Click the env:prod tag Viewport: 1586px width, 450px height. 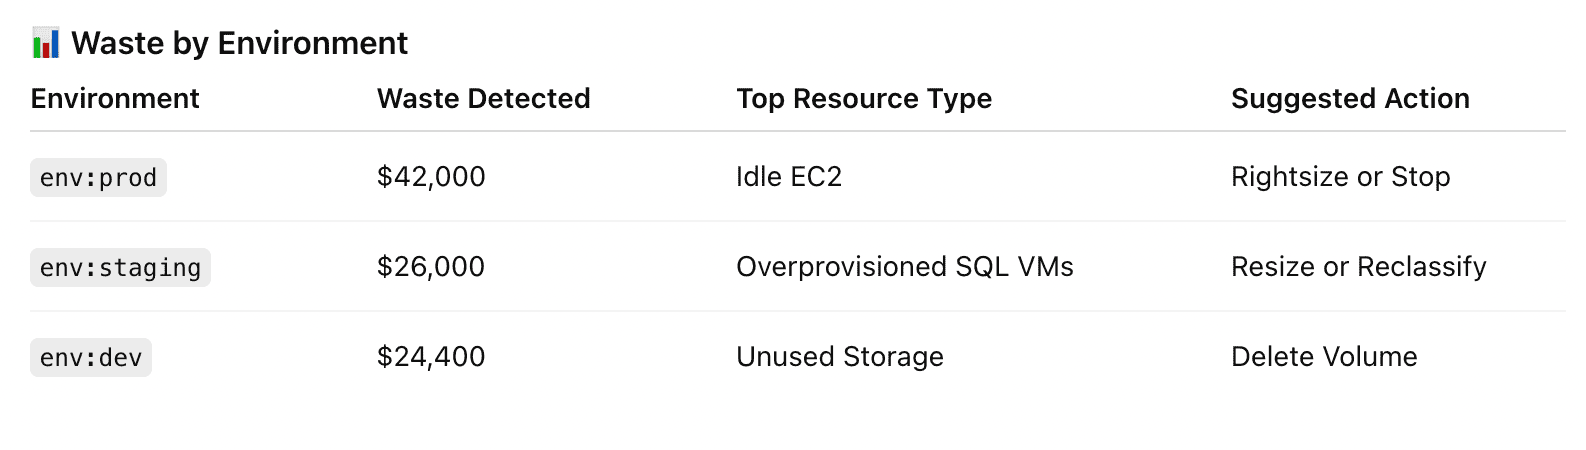click(98, 178)
